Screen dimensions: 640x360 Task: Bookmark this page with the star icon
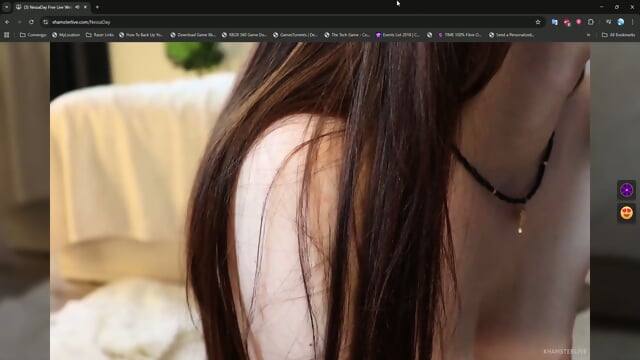(x=538, y=22)
